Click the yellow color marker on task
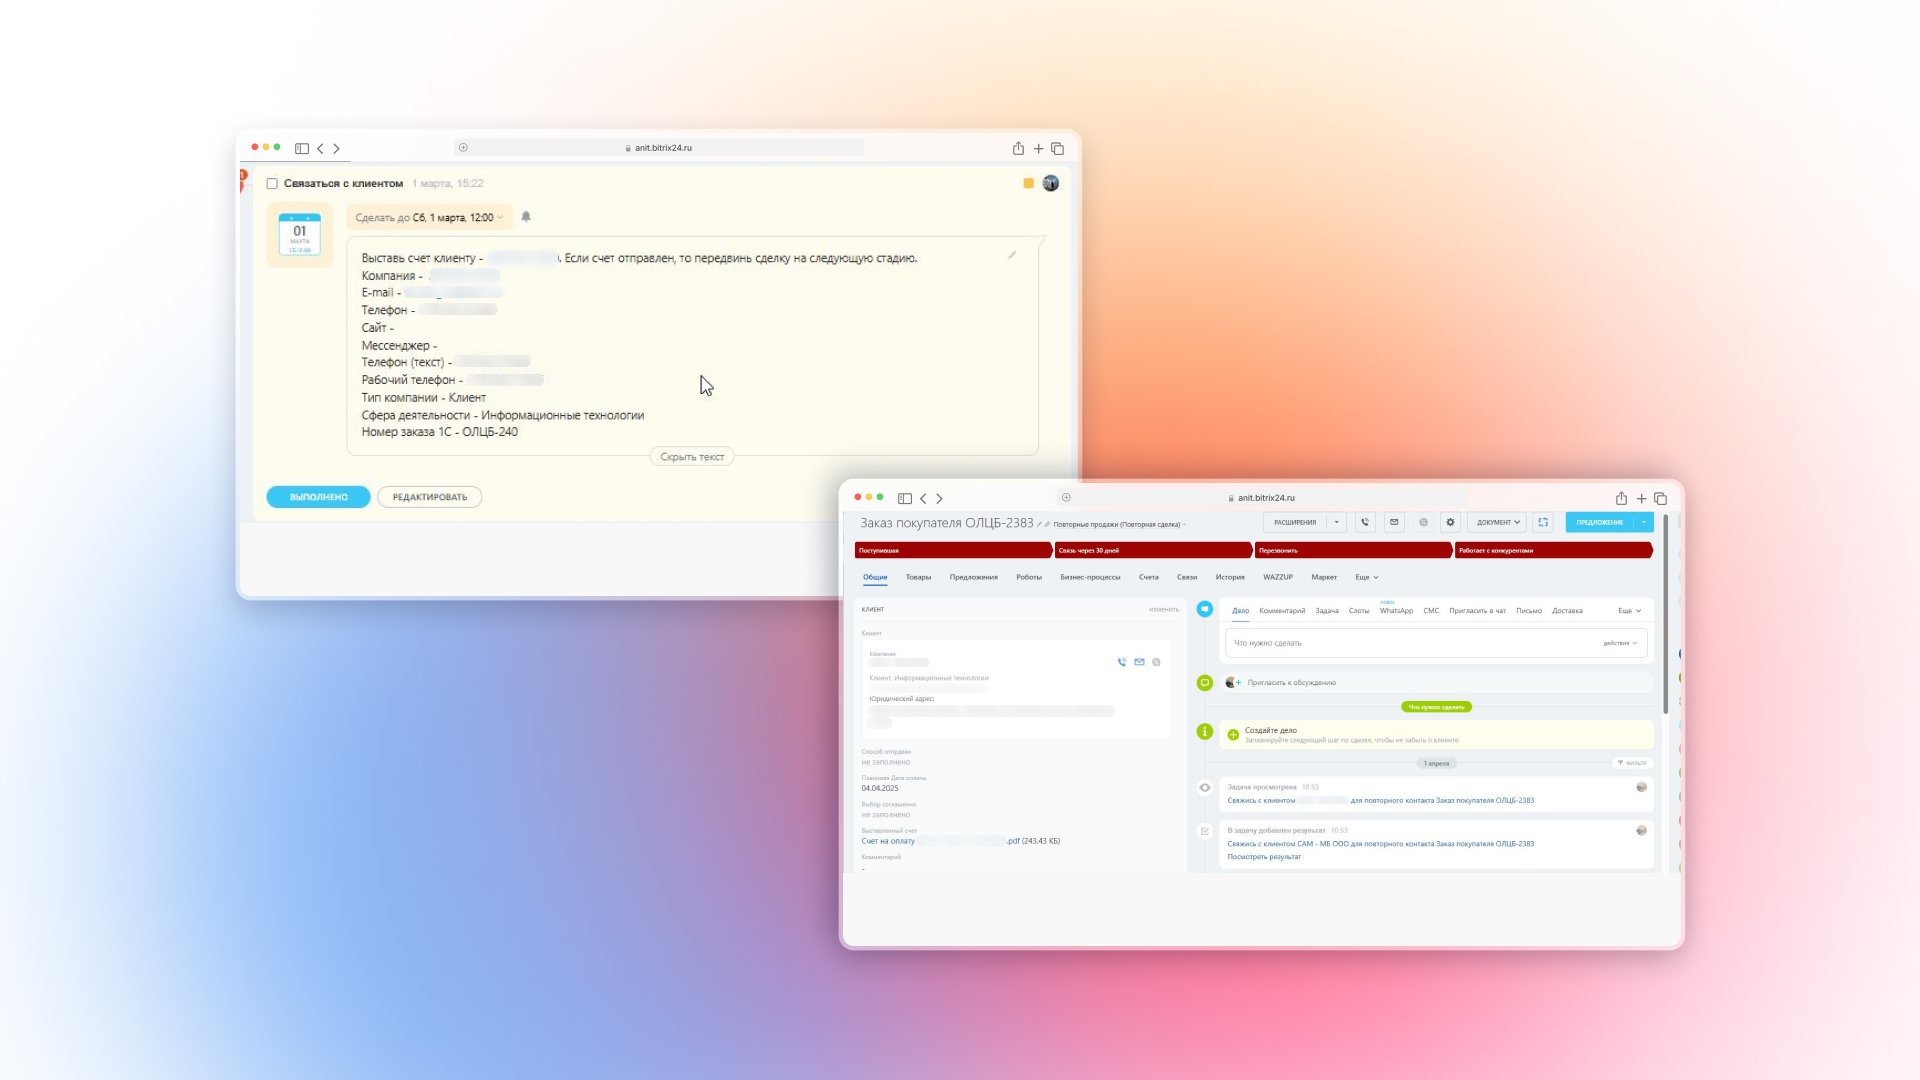1920x1080 pixels. (x=1028, y=183)
